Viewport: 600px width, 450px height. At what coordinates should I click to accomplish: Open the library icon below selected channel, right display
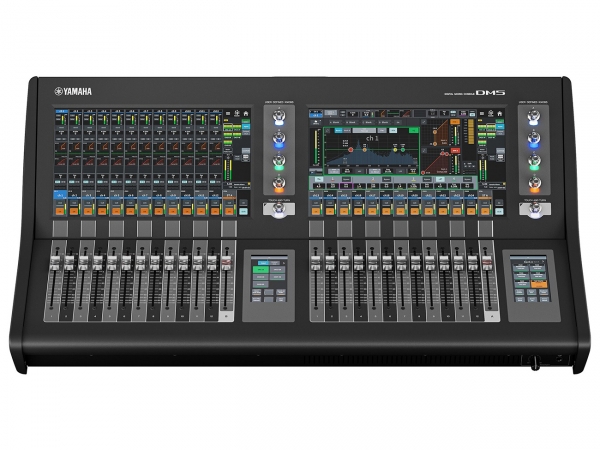316,122
